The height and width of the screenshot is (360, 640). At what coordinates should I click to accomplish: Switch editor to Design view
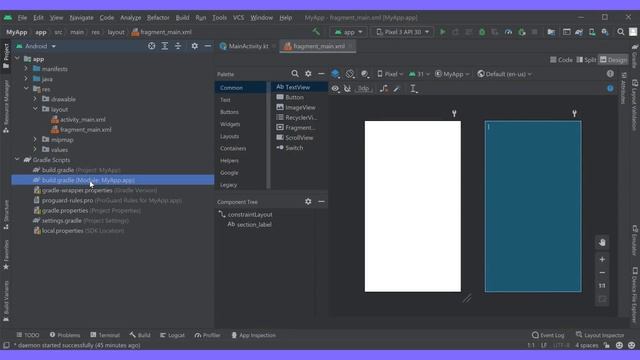(613, 60)
